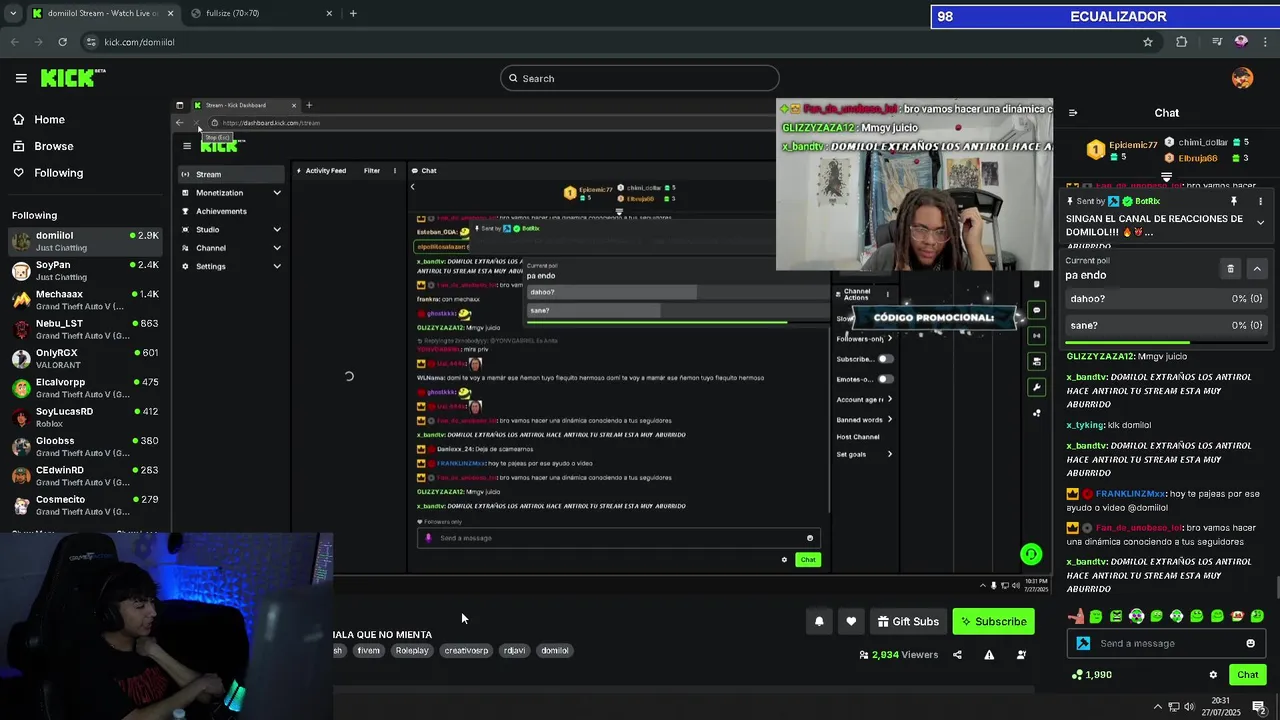The image size is (1280, 720).
Task: Click the fivem stream tag
Action: coord(368,651)
